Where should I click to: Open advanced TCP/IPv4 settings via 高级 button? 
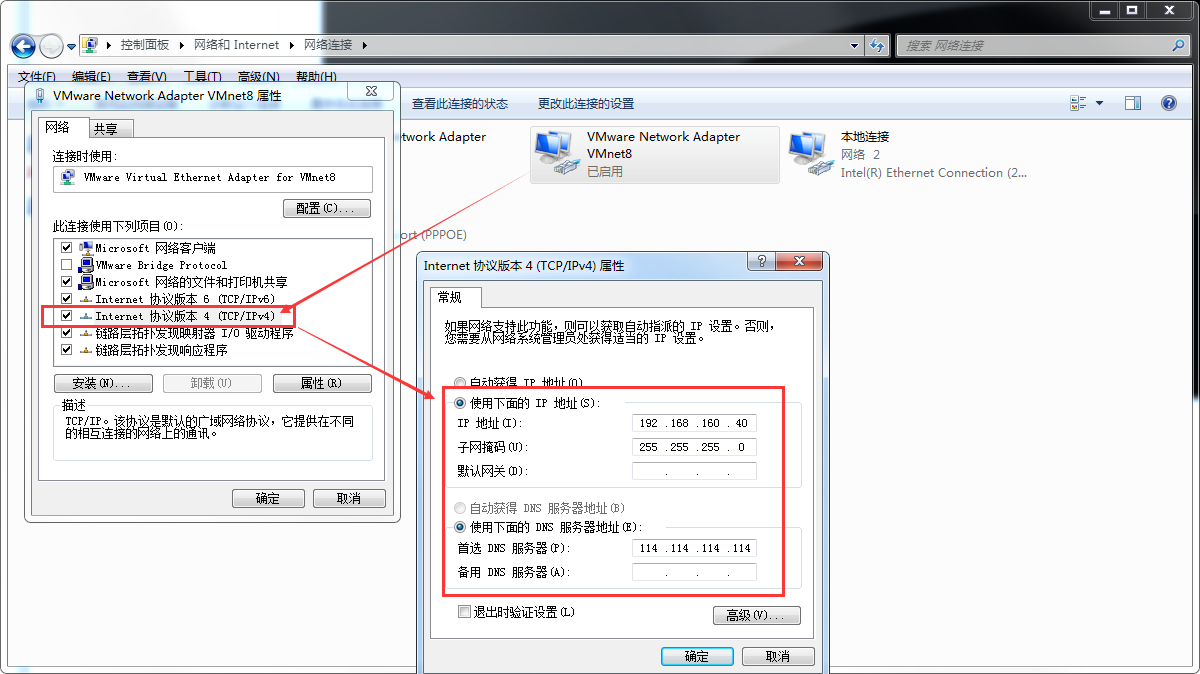[x=757, y=615]
